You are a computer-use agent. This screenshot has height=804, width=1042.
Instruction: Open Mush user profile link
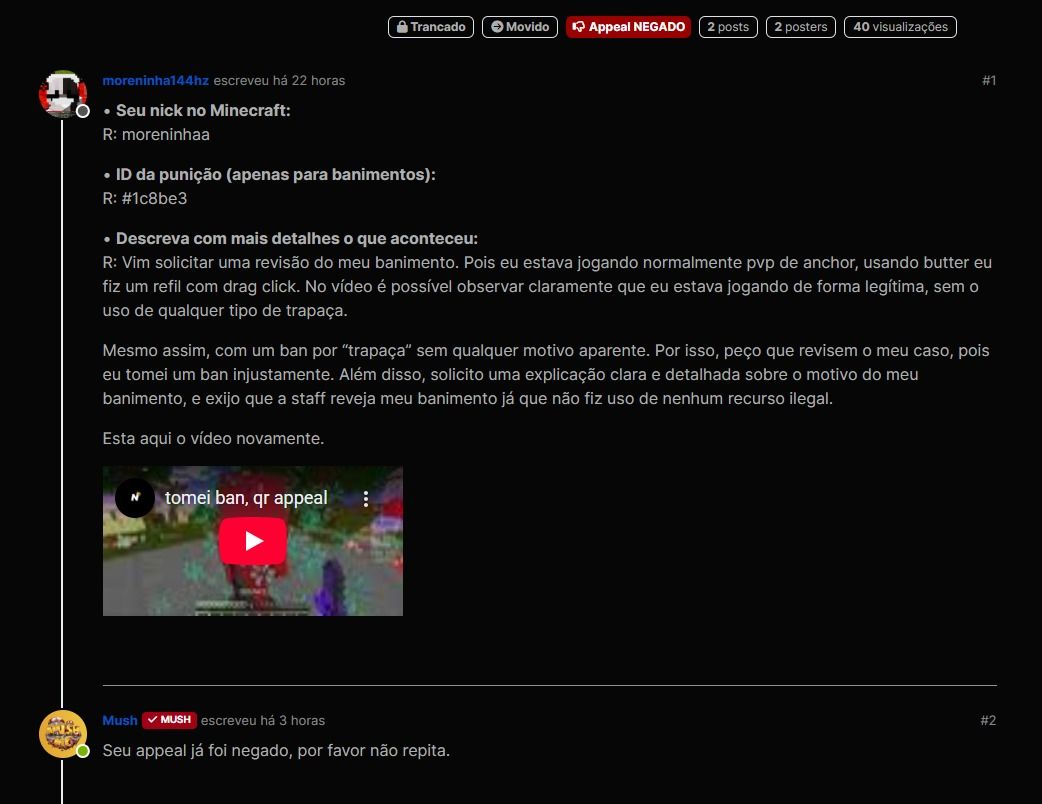tap(120, 720)
